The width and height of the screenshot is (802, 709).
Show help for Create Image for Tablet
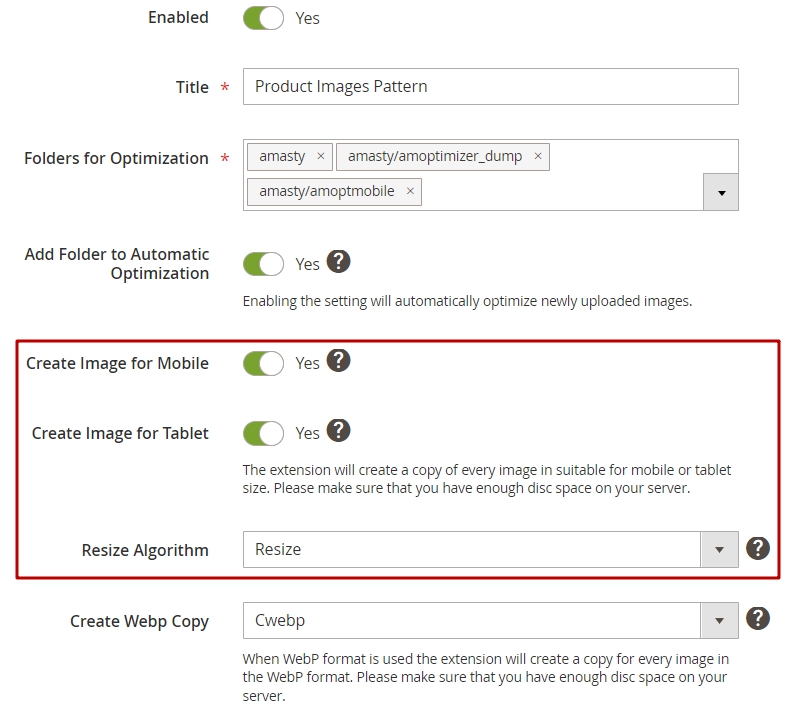(x=338, y=431)
